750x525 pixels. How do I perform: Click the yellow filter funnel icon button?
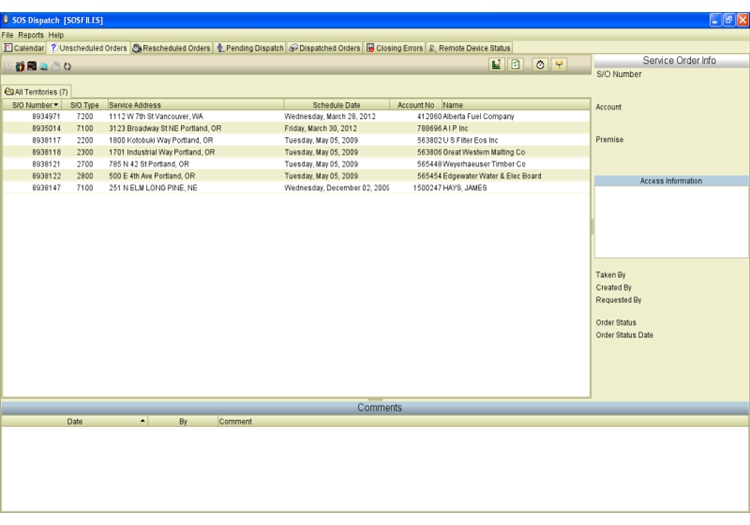(x=559, y=65)
